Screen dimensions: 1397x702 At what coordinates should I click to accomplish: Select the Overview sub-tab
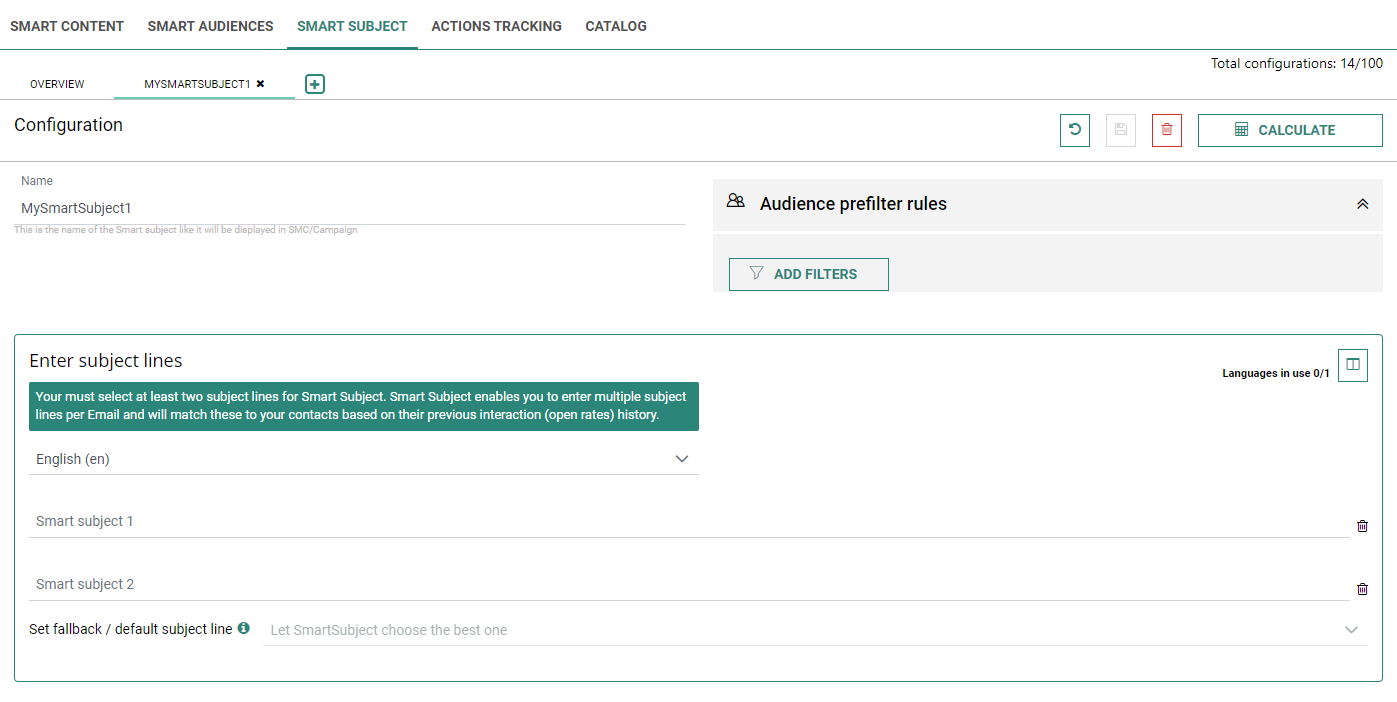tap(57, 84)
